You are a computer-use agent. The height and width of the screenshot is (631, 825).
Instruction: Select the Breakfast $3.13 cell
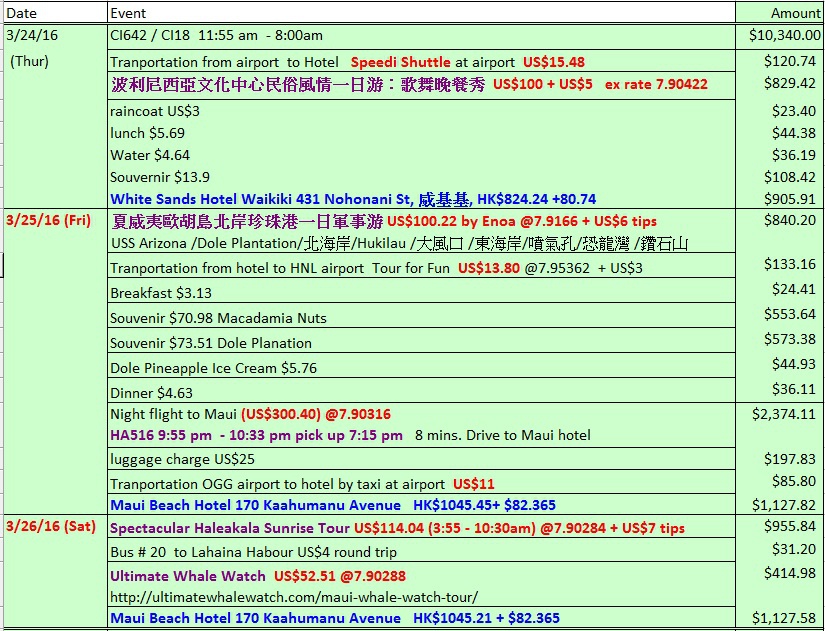(x=421, y=291)
